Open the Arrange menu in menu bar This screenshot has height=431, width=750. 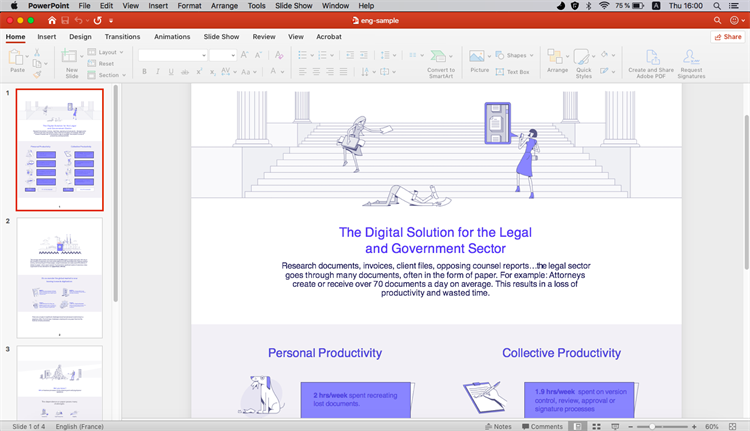click(224, 6)
